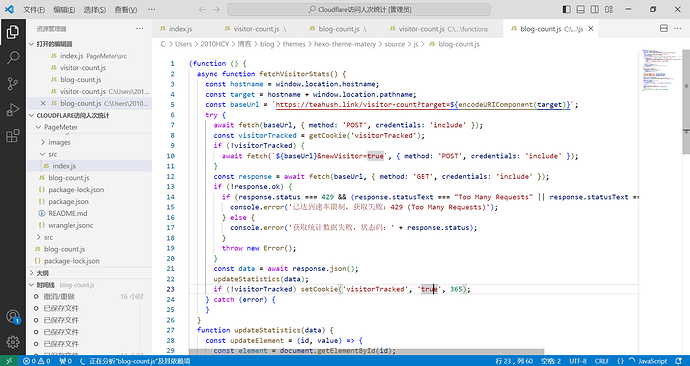
Task: Change the CRLF line ending selector
Action: 602,361
